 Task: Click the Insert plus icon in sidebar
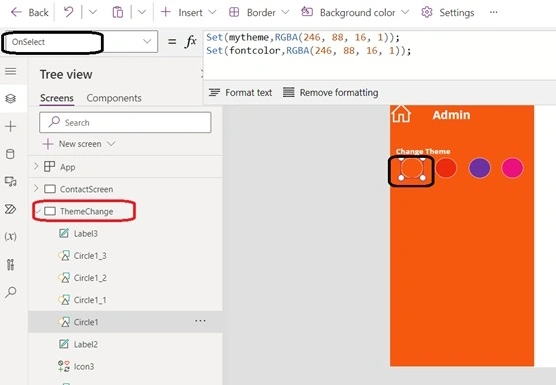11,126
